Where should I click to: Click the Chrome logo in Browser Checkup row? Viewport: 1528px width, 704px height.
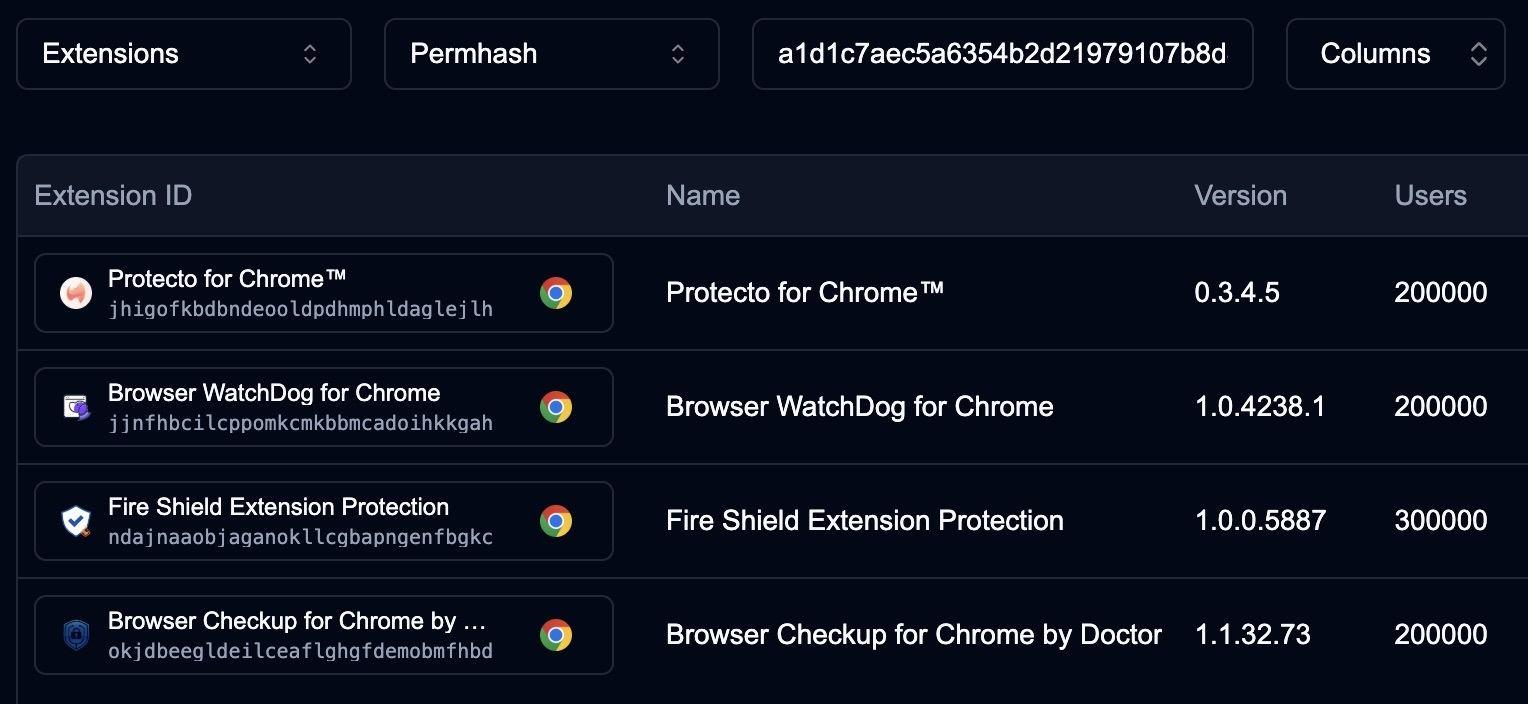(x=556, y=635)
